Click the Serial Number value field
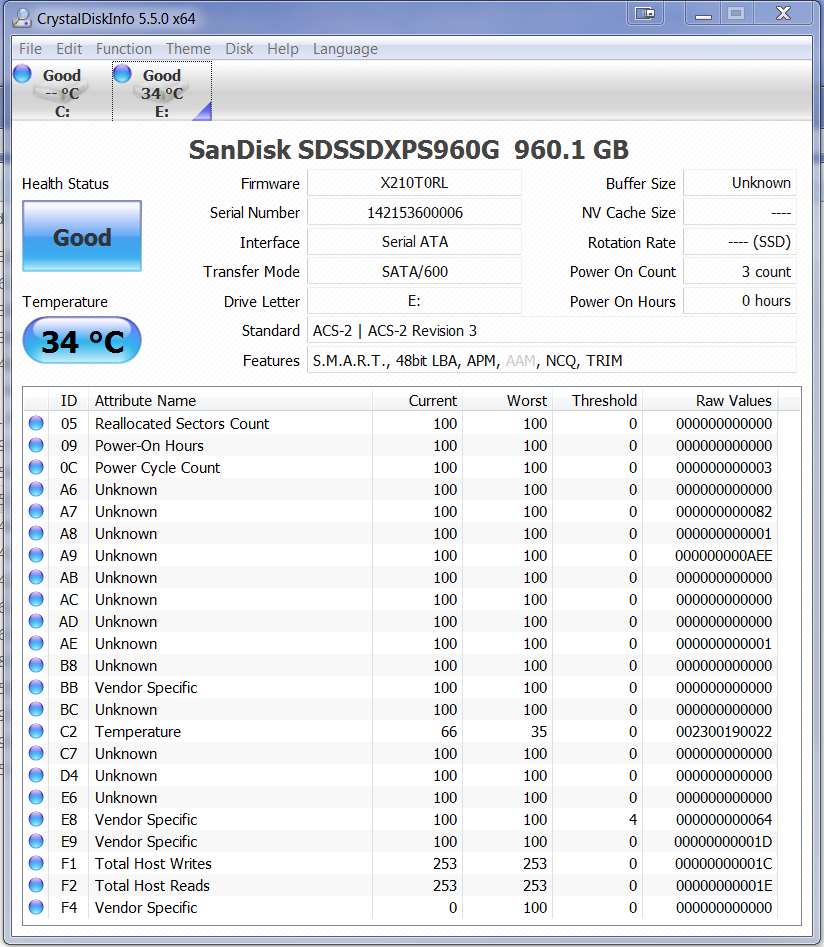This screenshot has width=824, height=947. coord(414,213)
